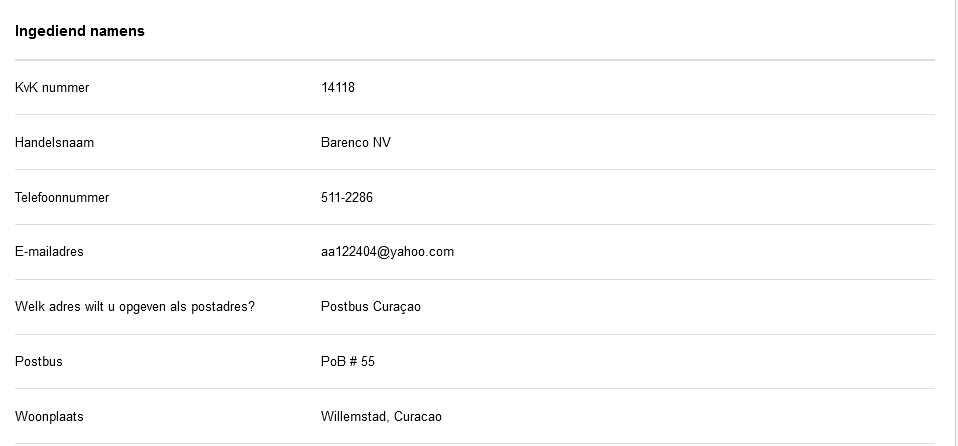Image resolution: width=958 pixels, height=446 pixels.
Task: Click "Postbus" in the "Postbus Curaçao" answer
Action: click(343, 307)
